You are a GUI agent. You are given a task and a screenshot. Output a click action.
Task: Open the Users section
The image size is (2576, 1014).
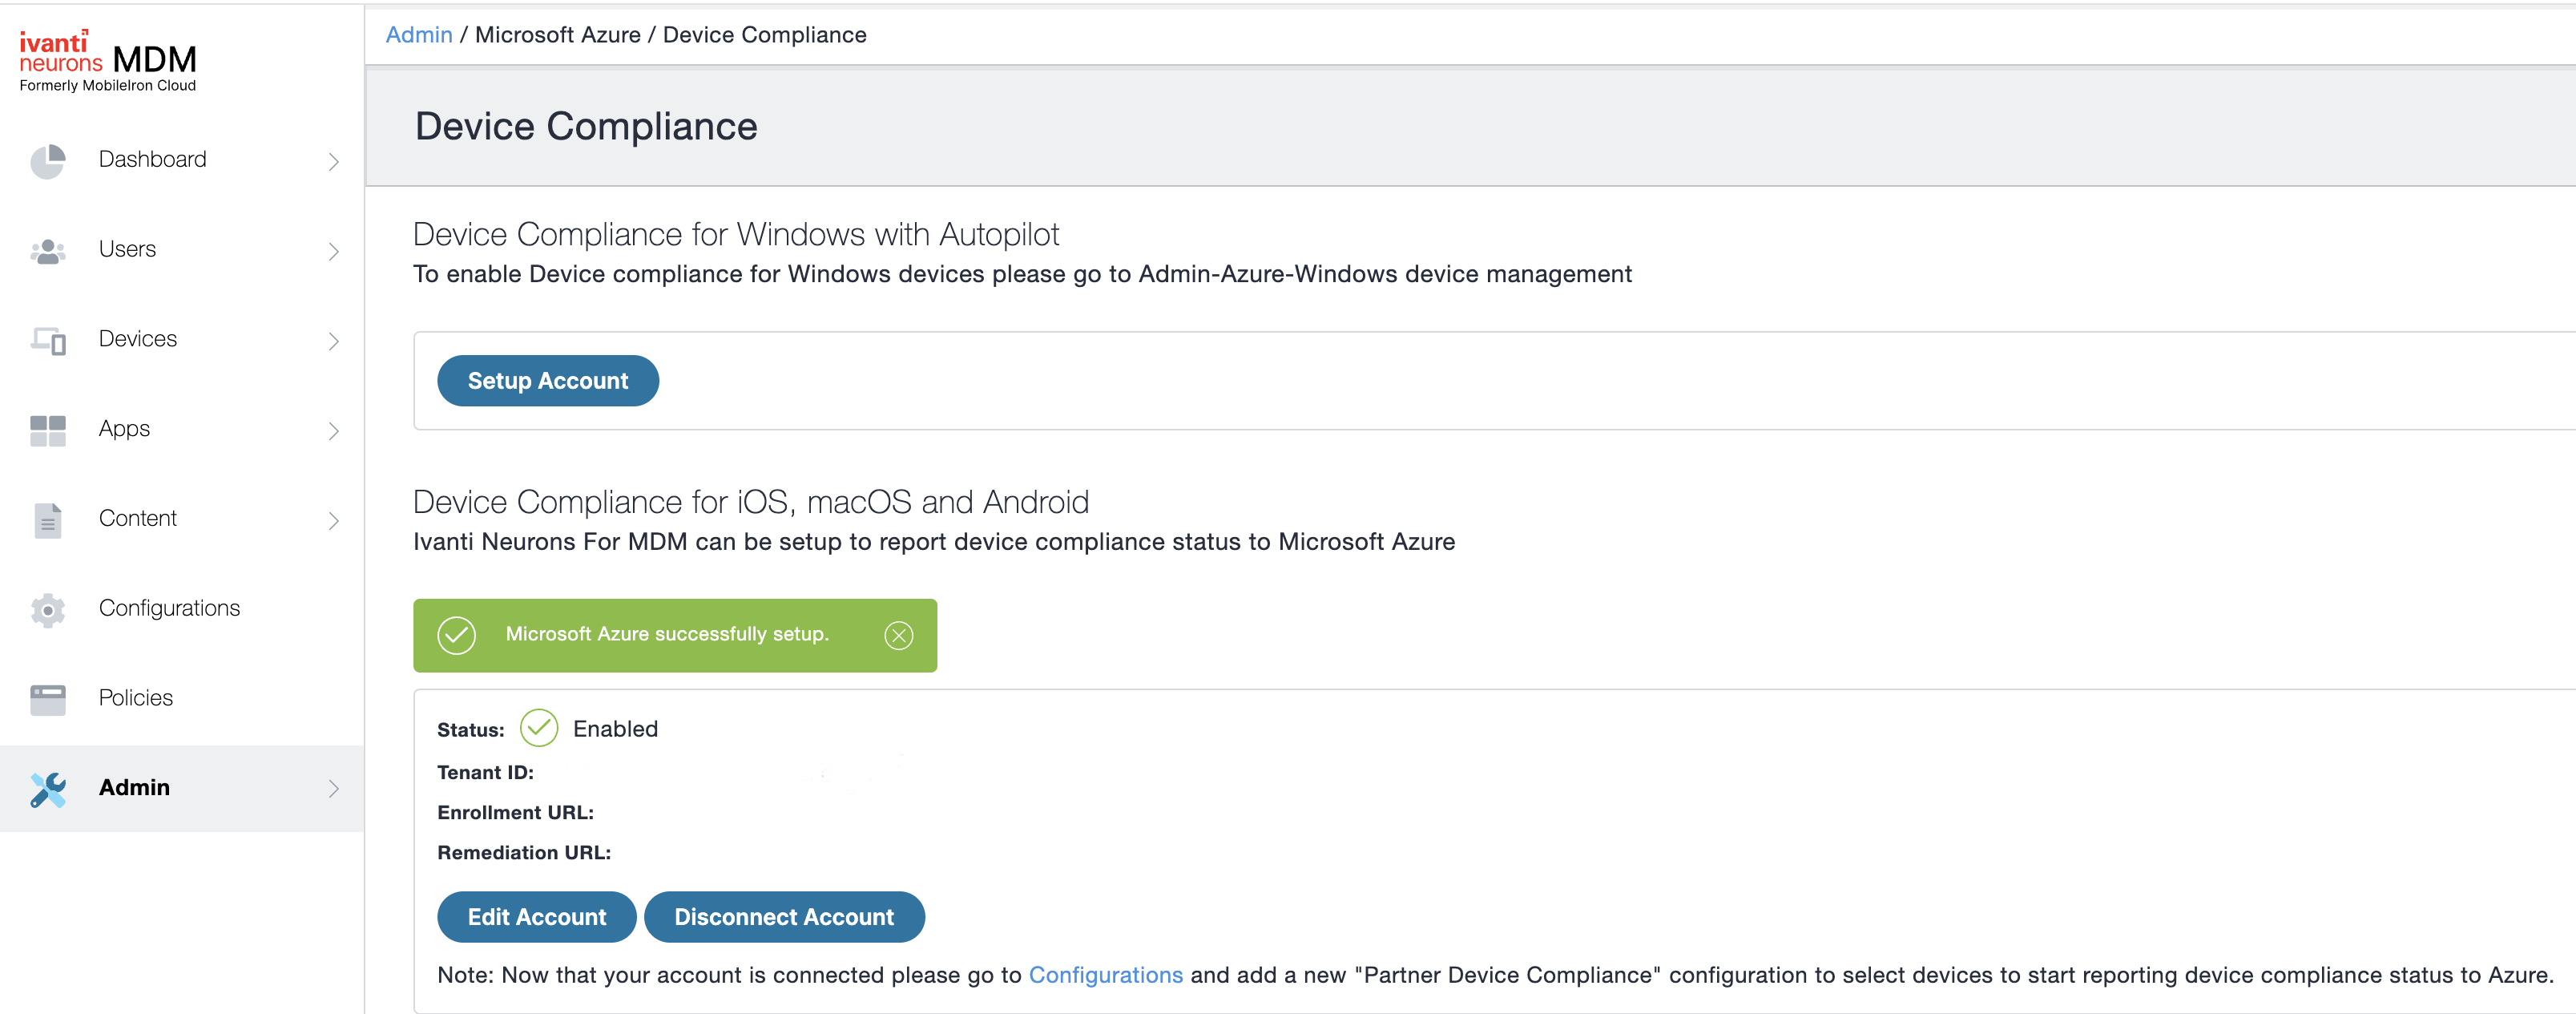click(x=182, y=250)
